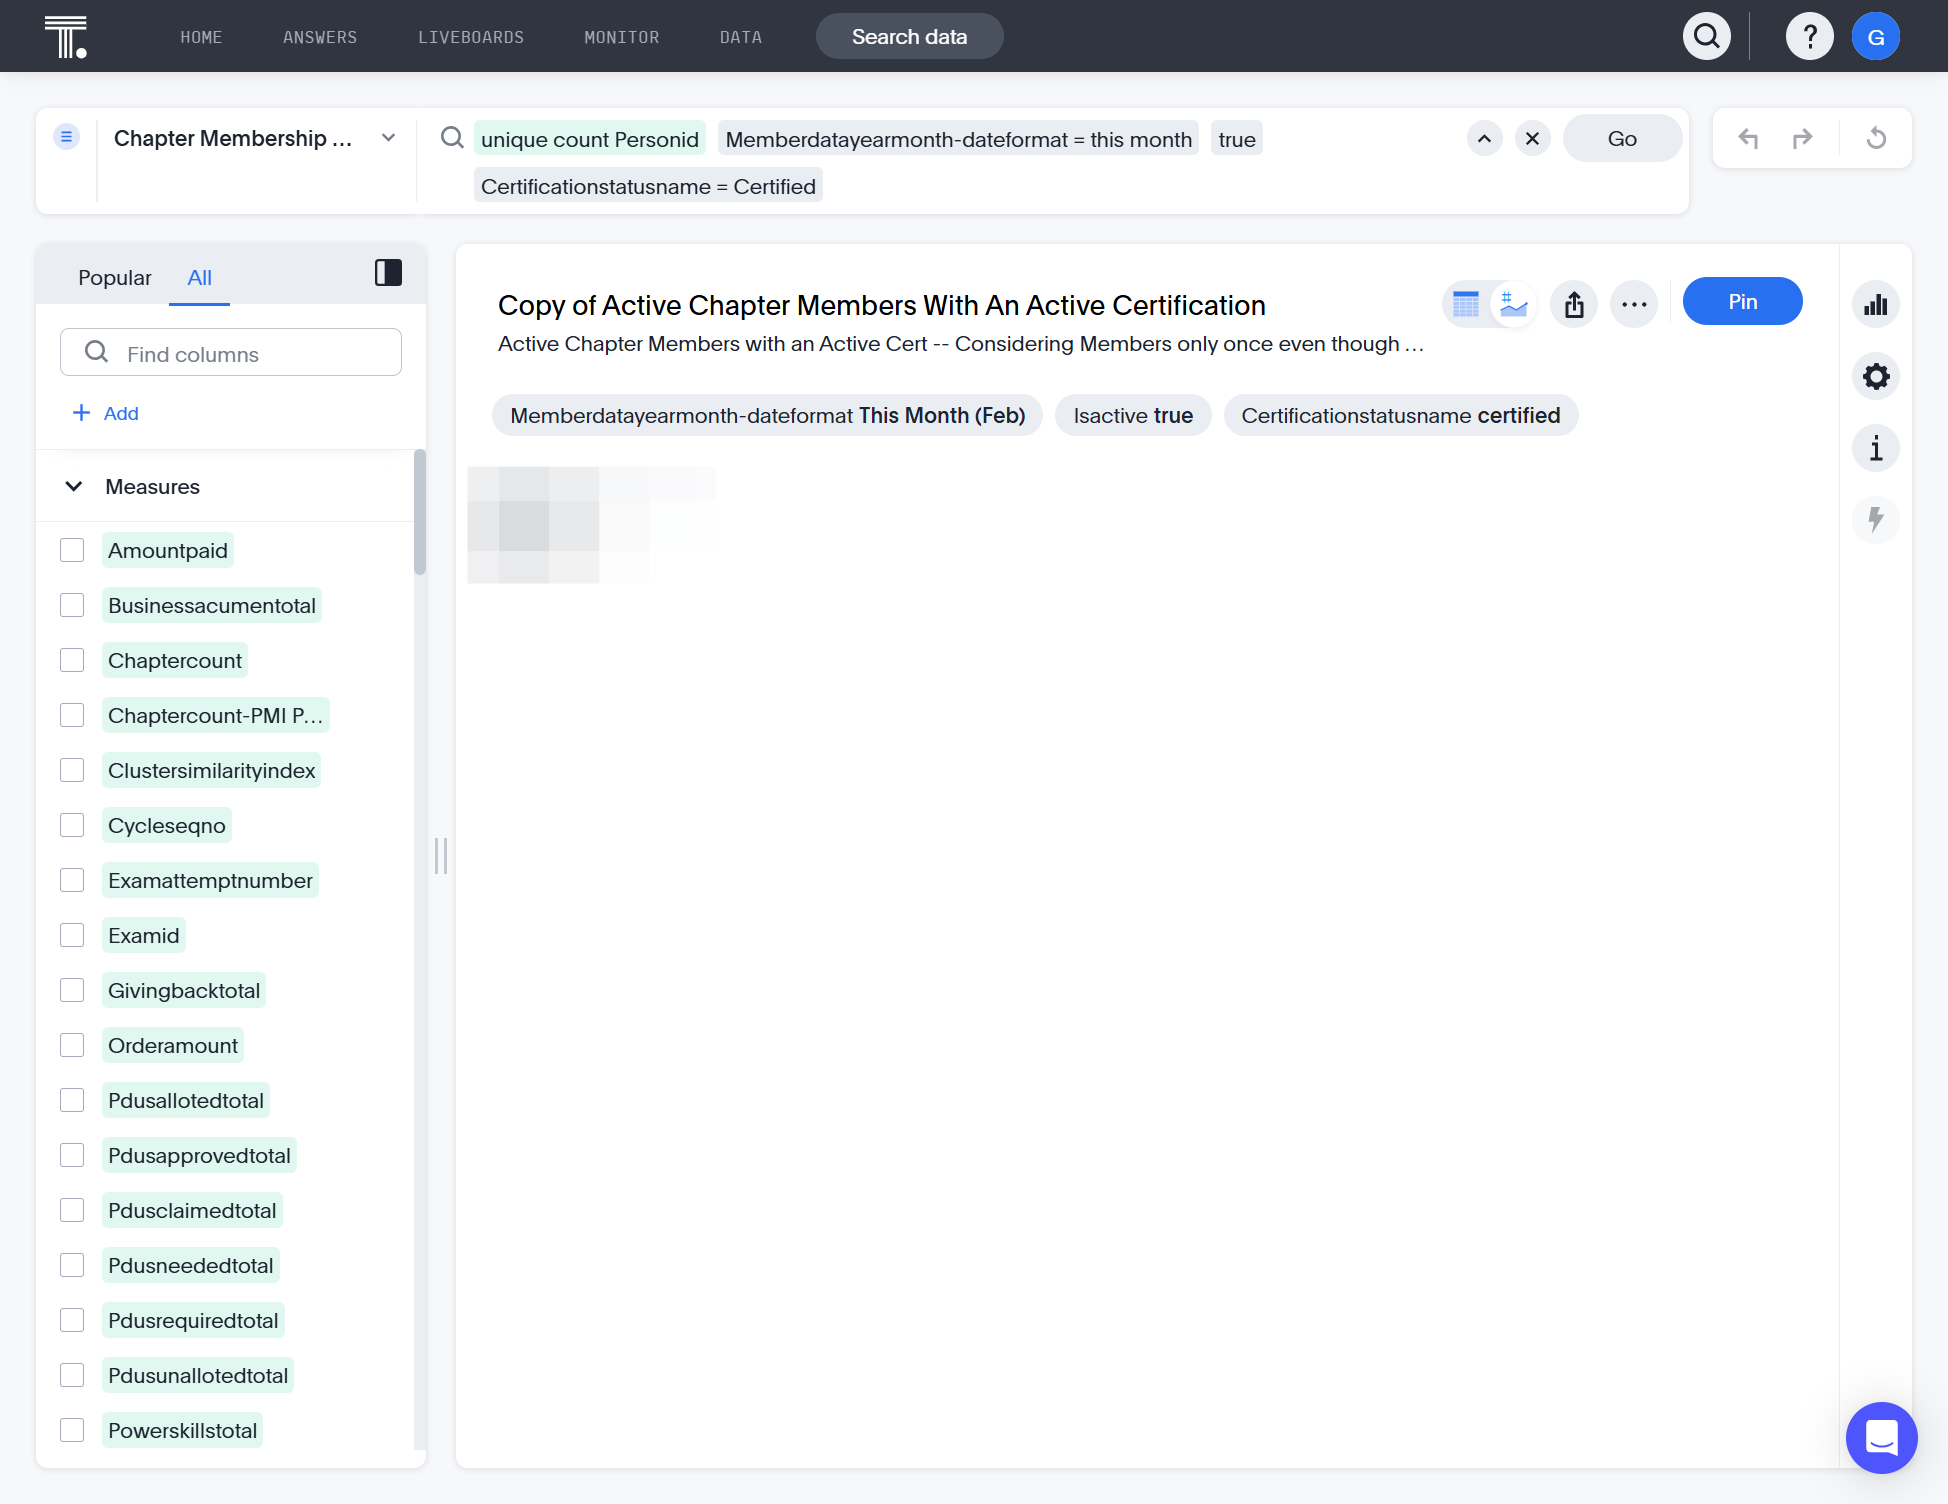Image resolution: width=1948 pixels, height=1504 pixels.
Task: Check the Businessacumentotal checkbox
Action: [72, 605]
